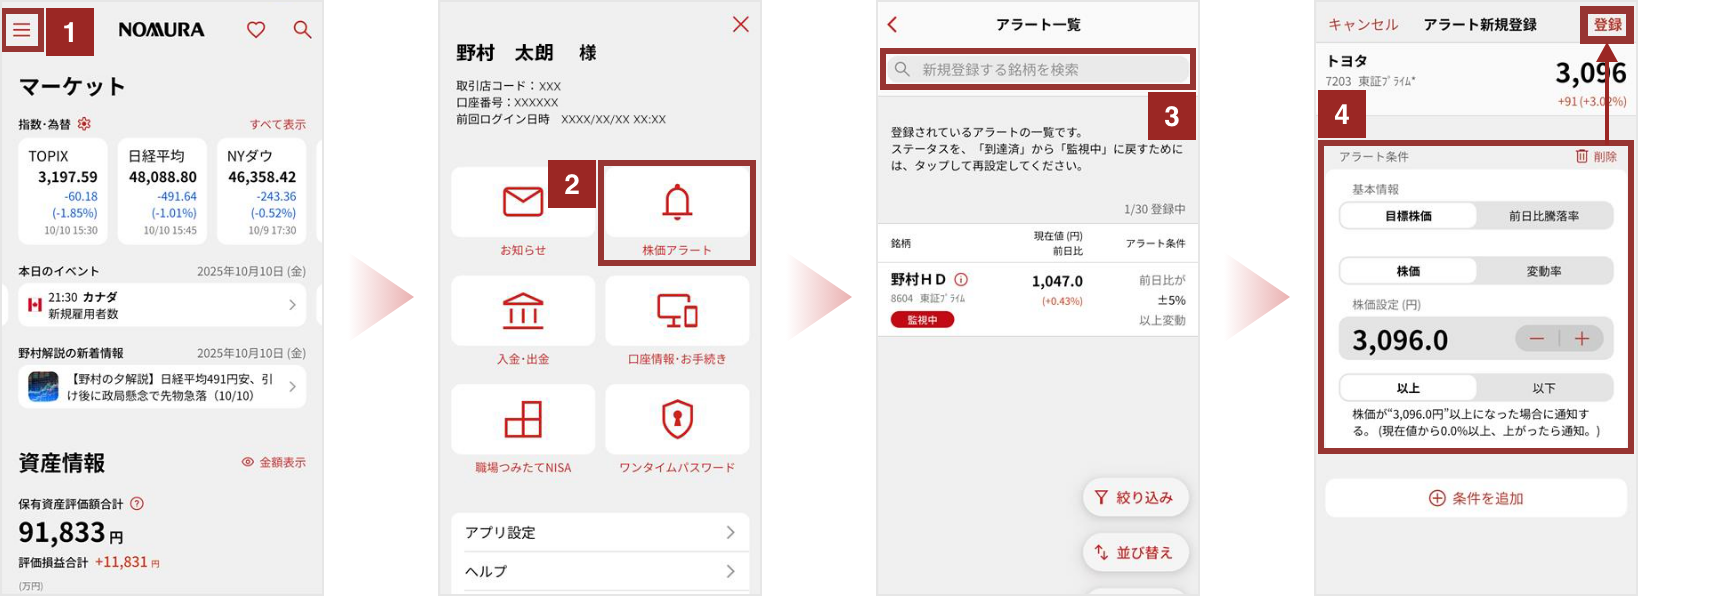
Task: Select the 日経平均 index card
Action: [162, 191]
